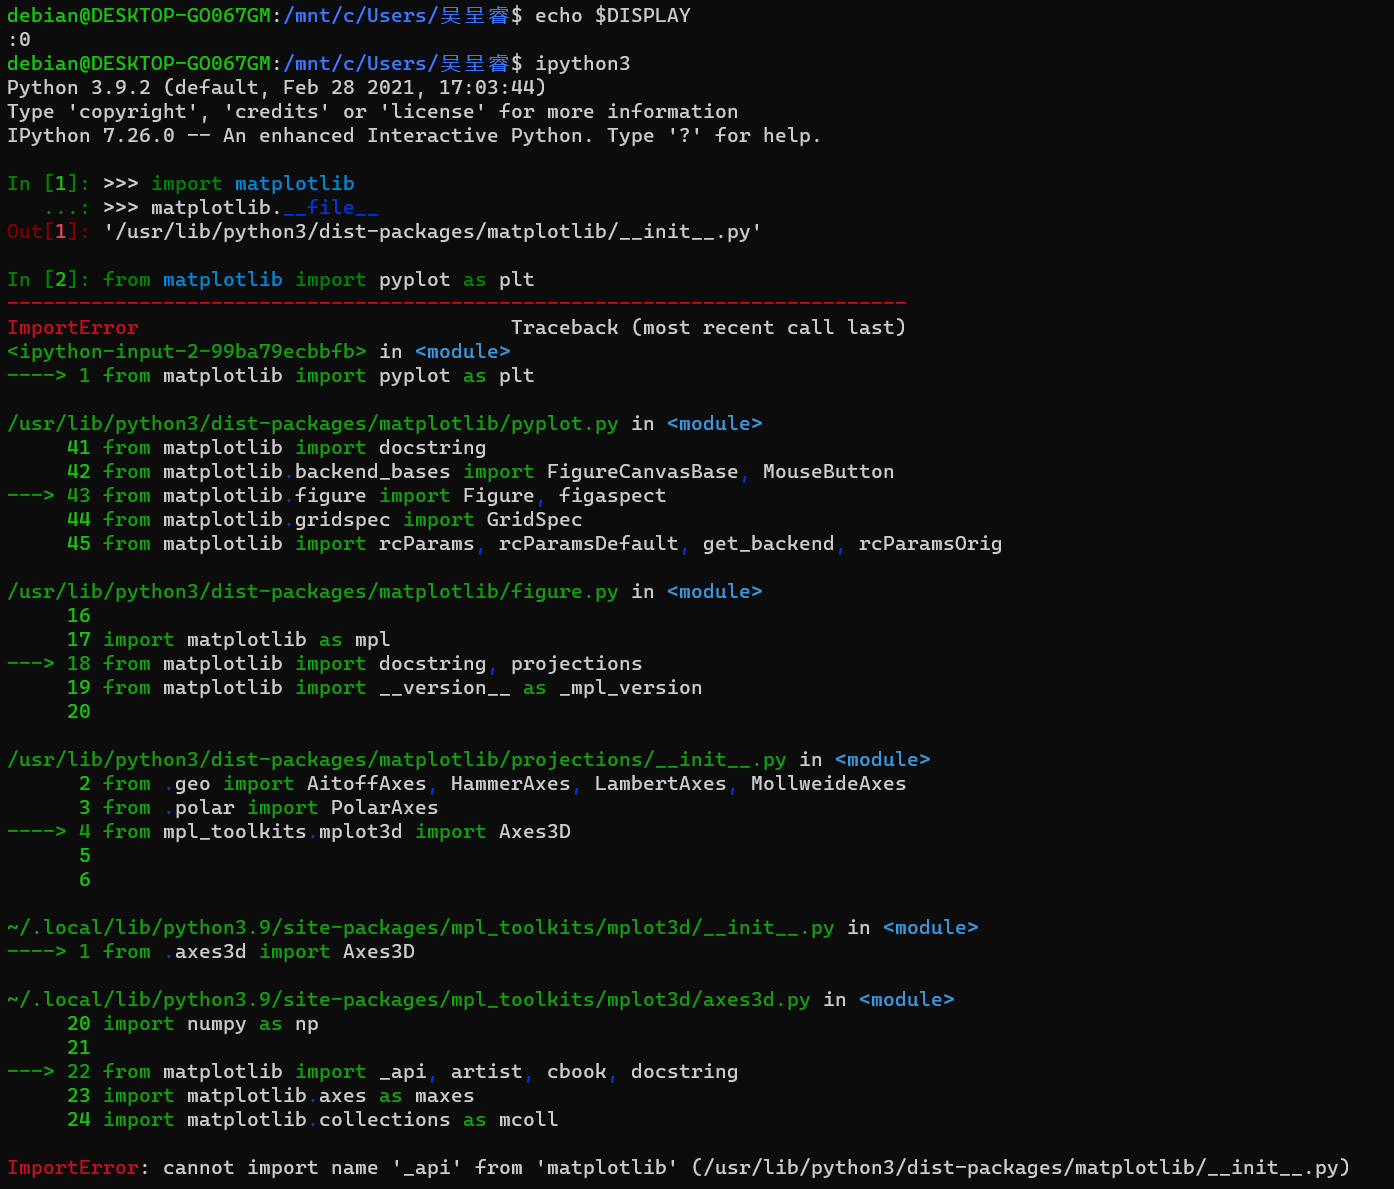
Task: Click the mplot3d/axes3d.py file path
Action: [x=409, y=999]
